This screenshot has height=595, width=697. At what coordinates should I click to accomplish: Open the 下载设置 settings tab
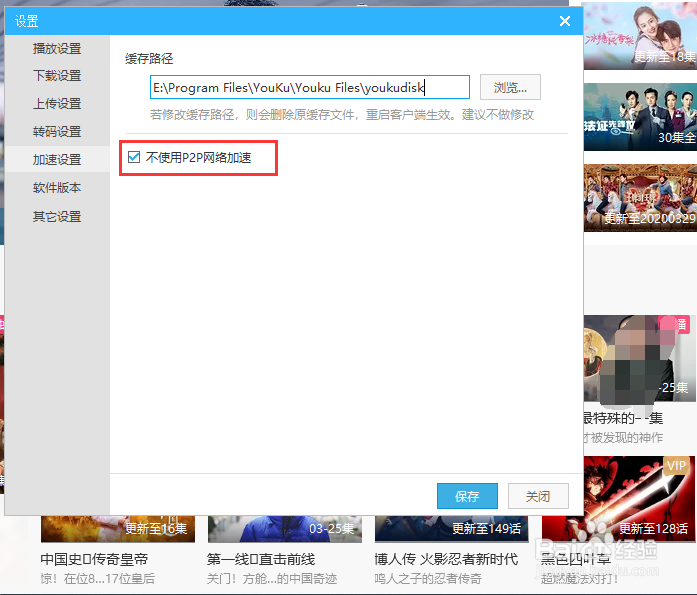[x=57, y=76]
